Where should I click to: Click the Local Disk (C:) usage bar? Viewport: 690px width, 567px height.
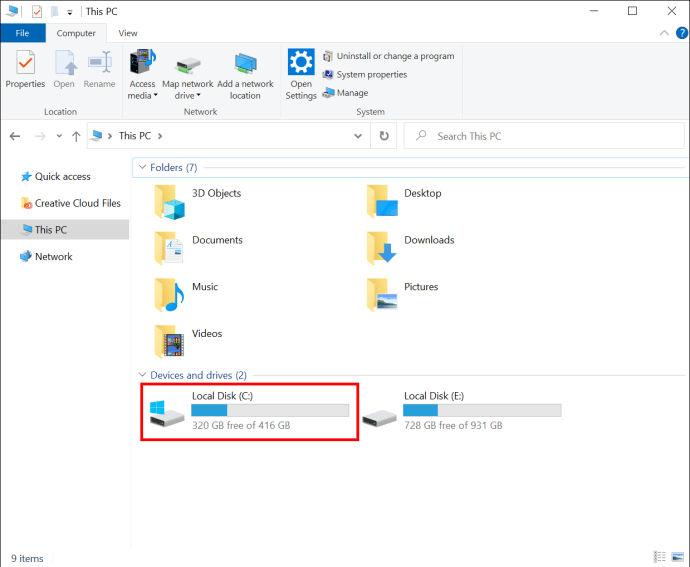(270, 410)
